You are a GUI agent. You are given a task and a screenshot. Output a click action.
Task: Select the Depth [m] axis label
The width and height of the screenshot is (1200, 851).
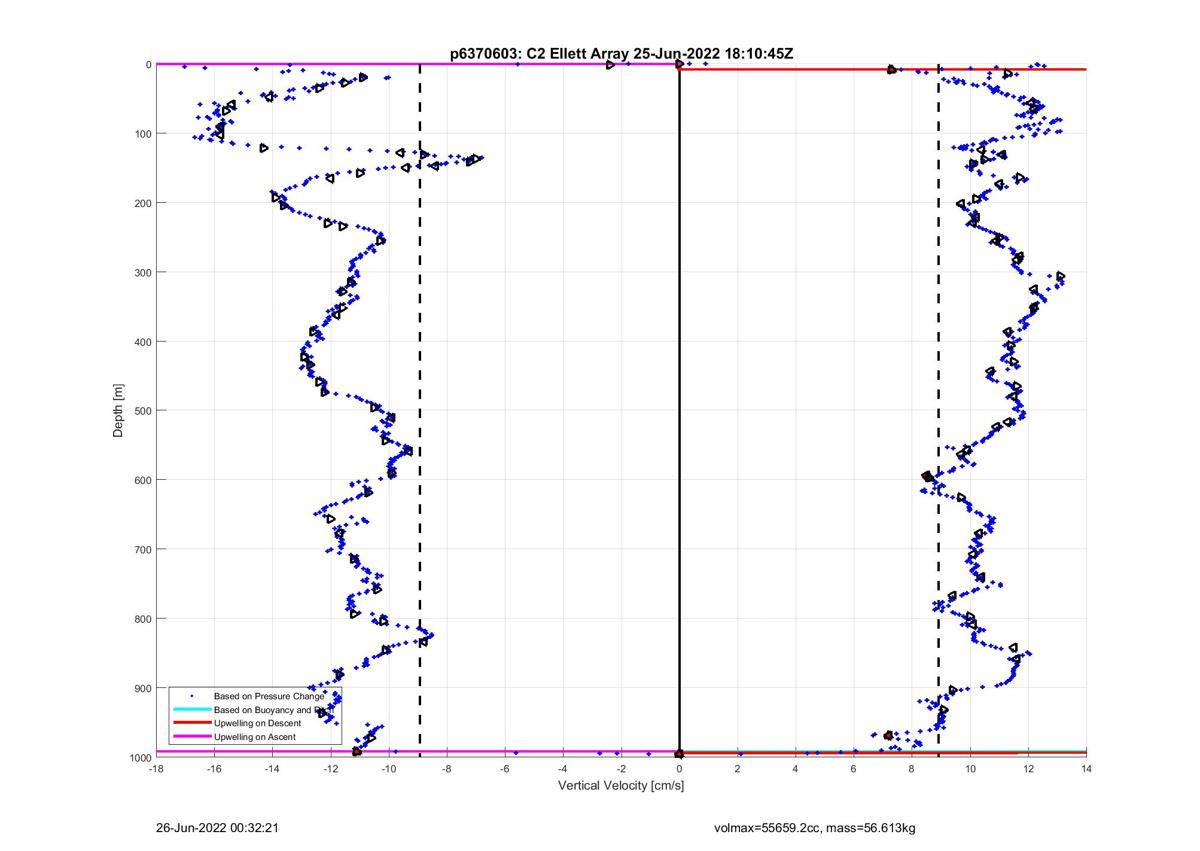[x=119, y=410]
